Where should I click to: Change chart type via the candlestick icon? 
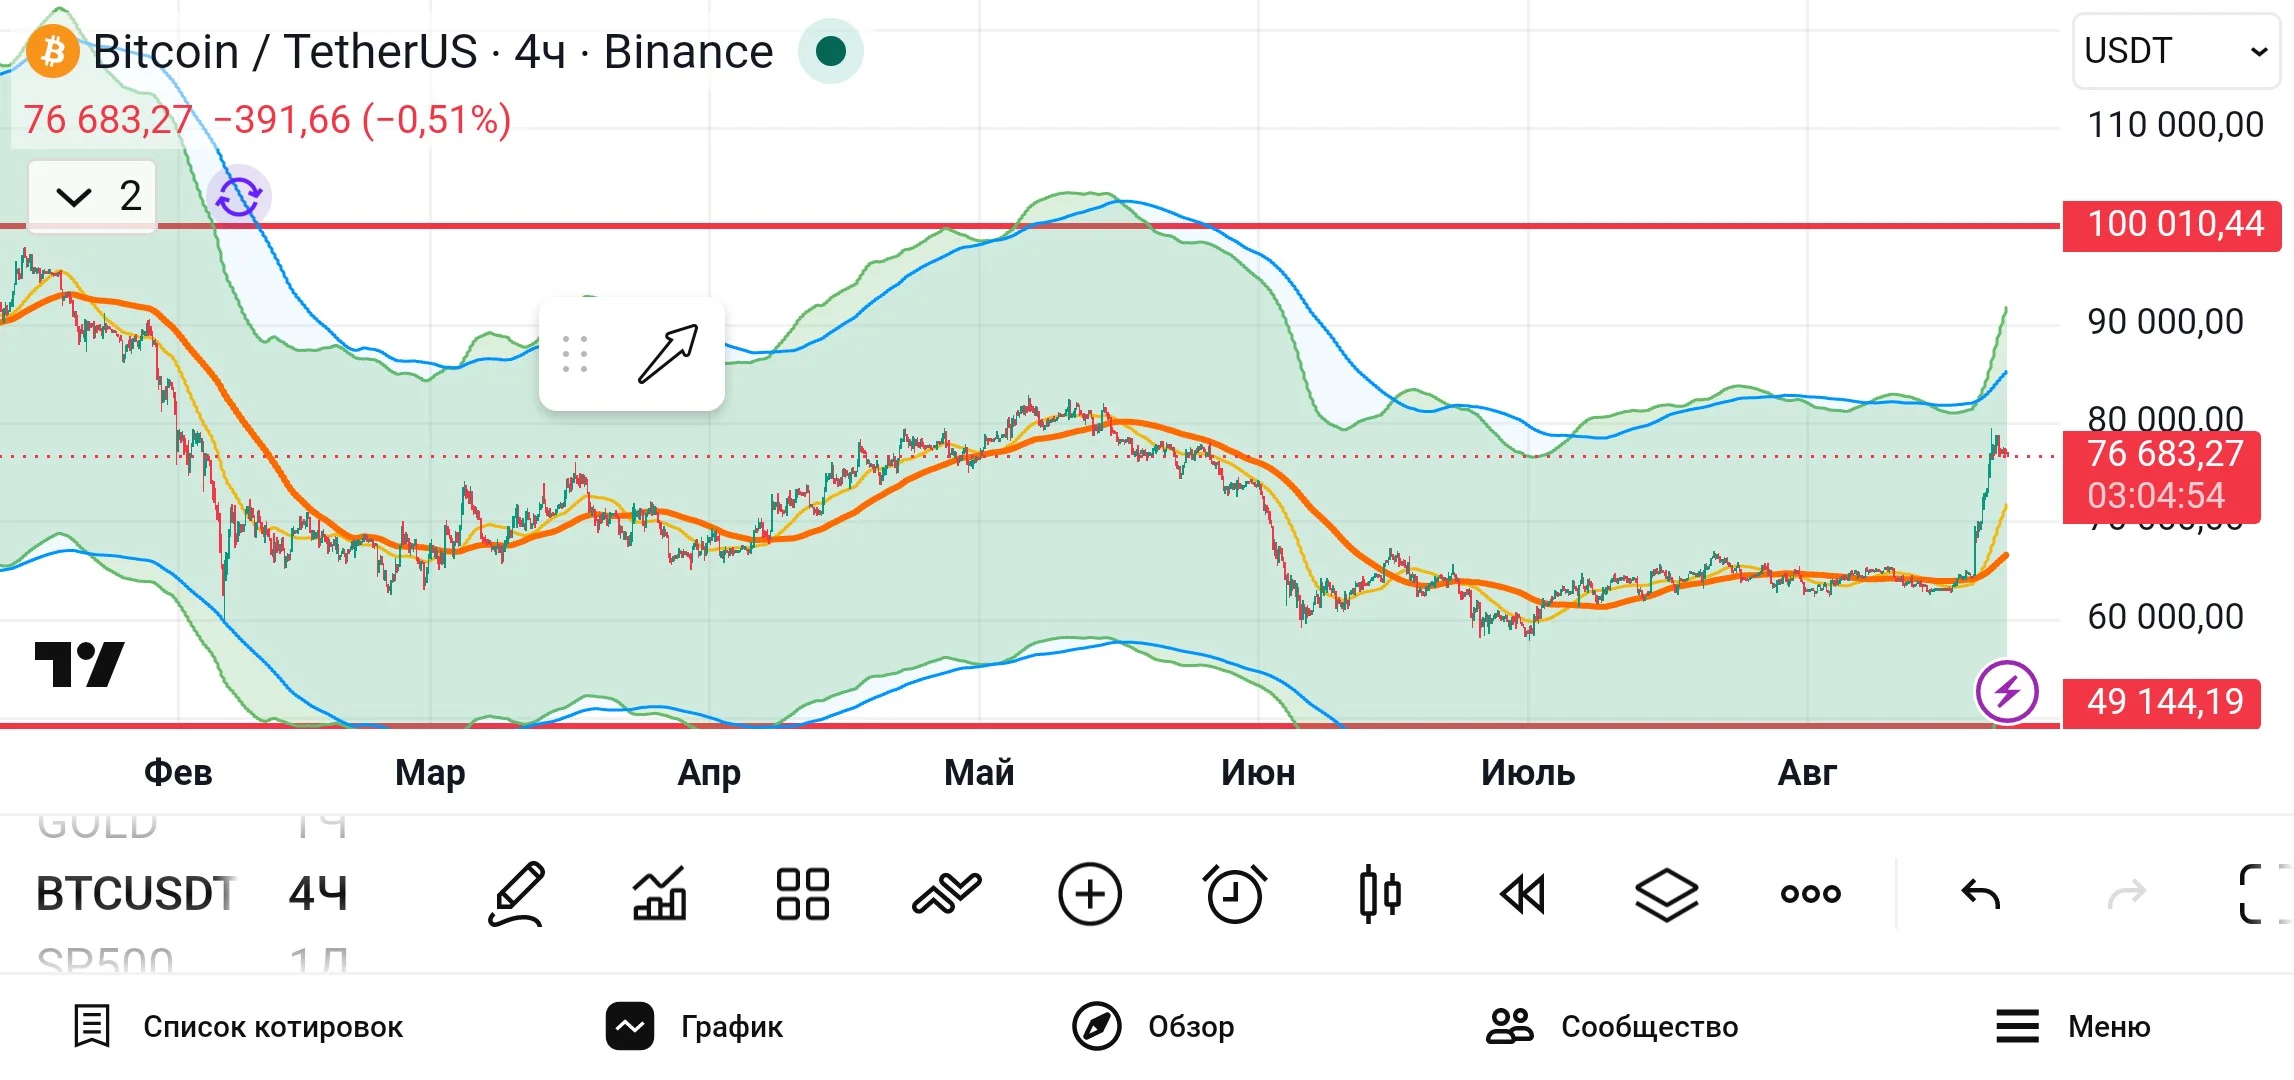click(1379, 893)
